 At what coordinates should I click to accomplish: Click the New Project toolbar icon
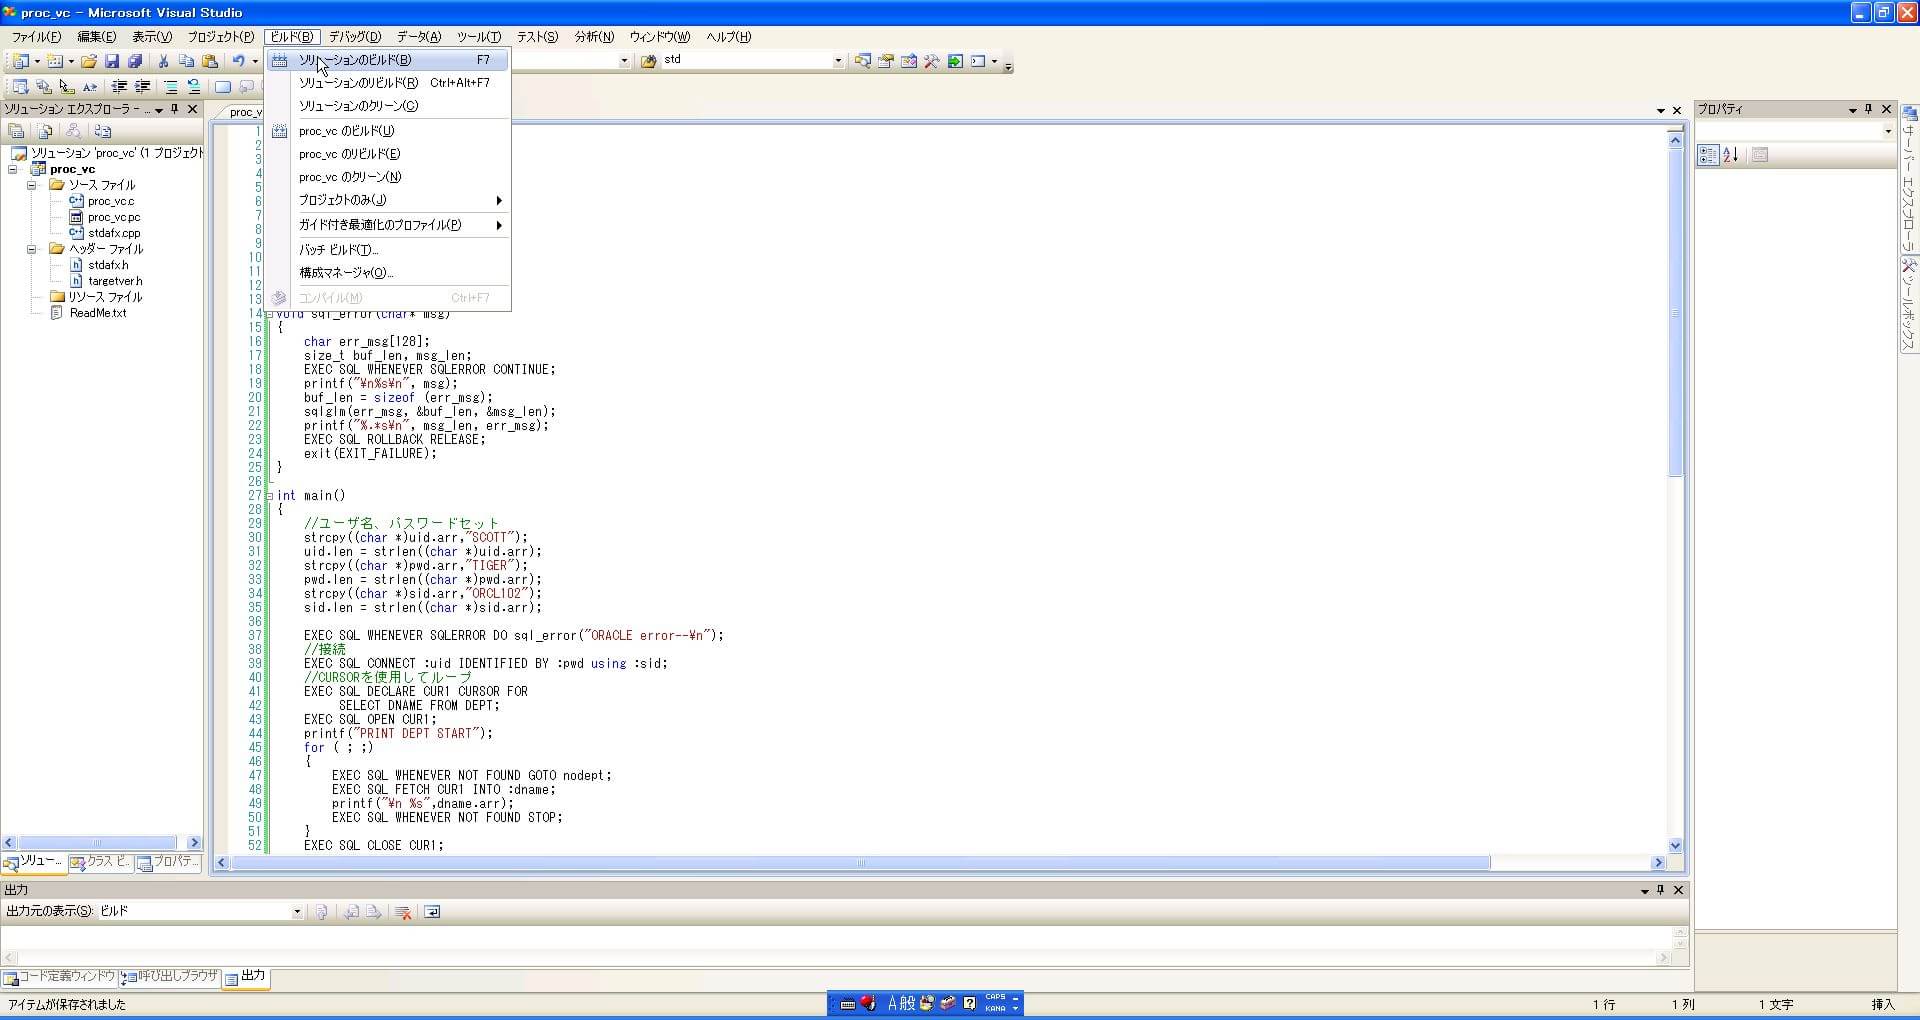(x=20, y=61)
